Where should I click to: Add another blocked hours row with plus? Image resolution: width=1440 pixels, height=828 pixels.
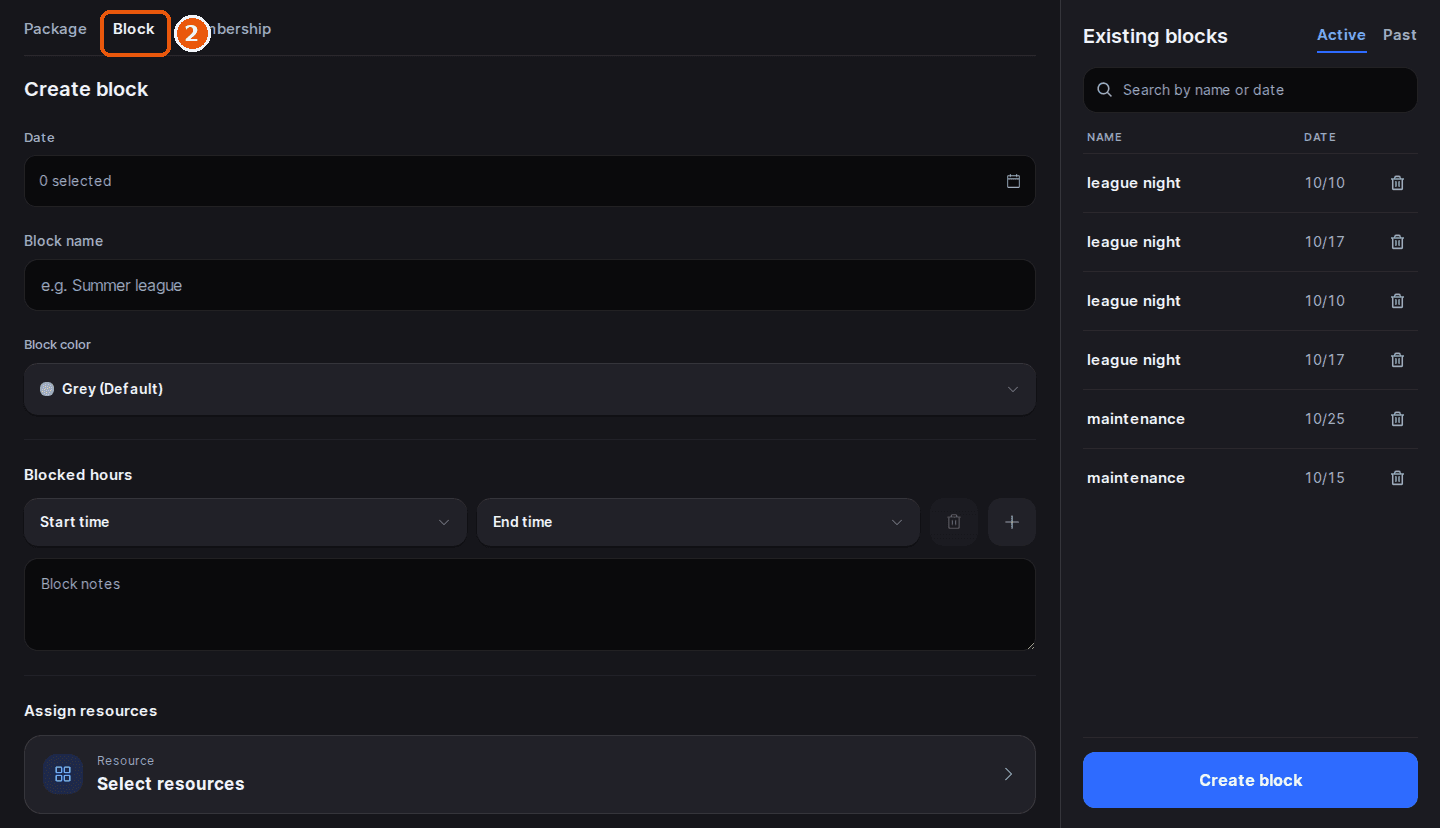[1012, 522]
